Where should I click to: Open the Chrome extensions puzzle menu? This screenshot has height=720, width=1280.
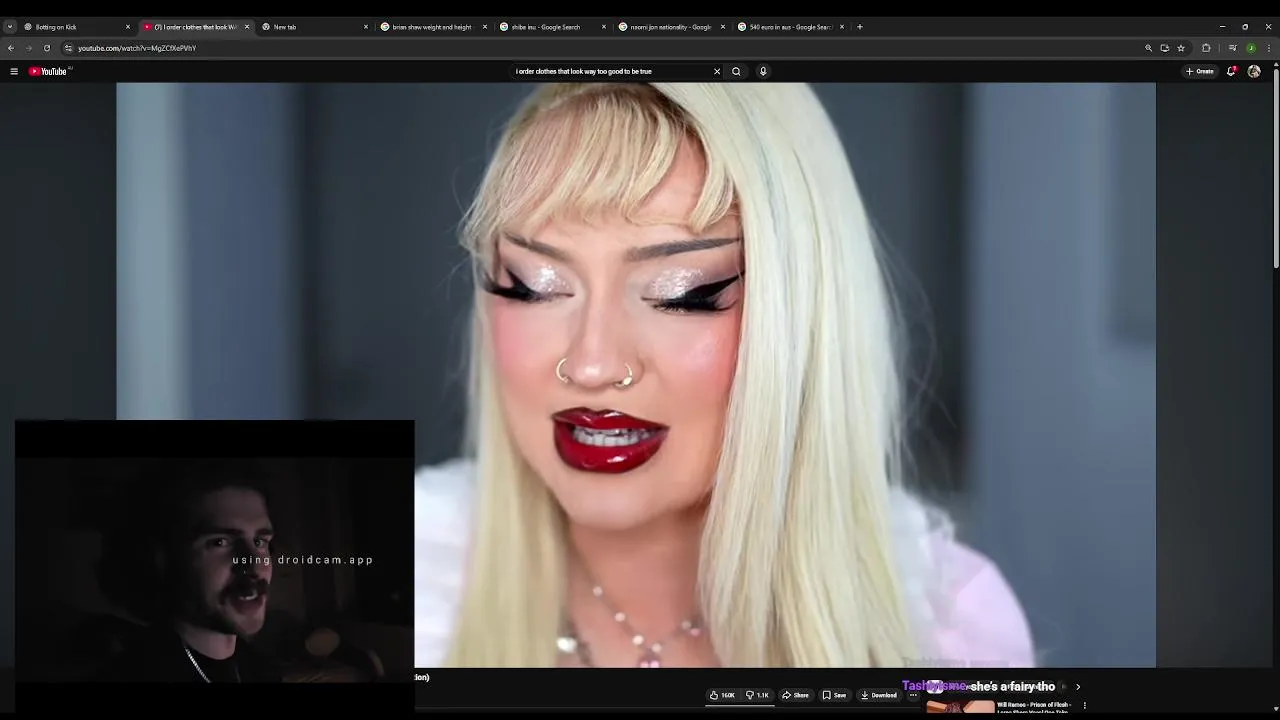click(1206, 48)
